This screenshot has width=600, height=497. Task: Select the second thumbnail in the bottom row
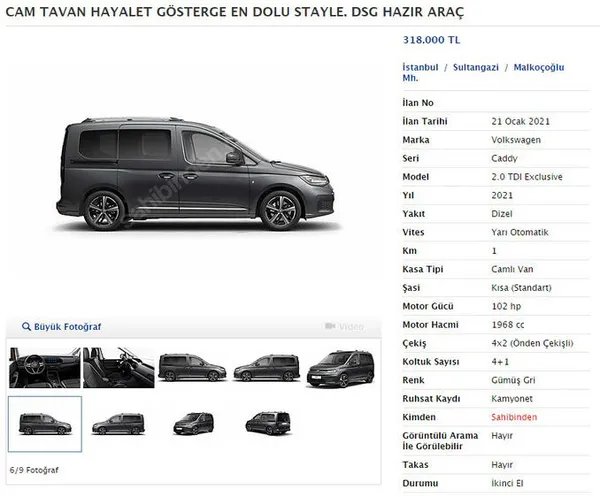118,423
